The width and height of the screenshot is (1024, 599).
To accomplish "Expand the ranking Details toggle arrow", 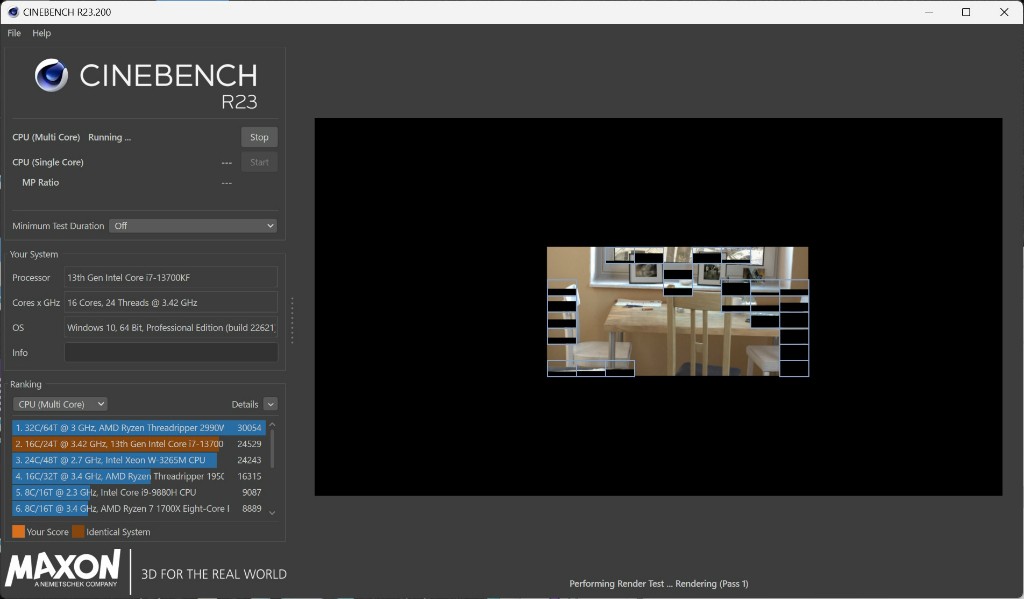I will pos(270,404).
